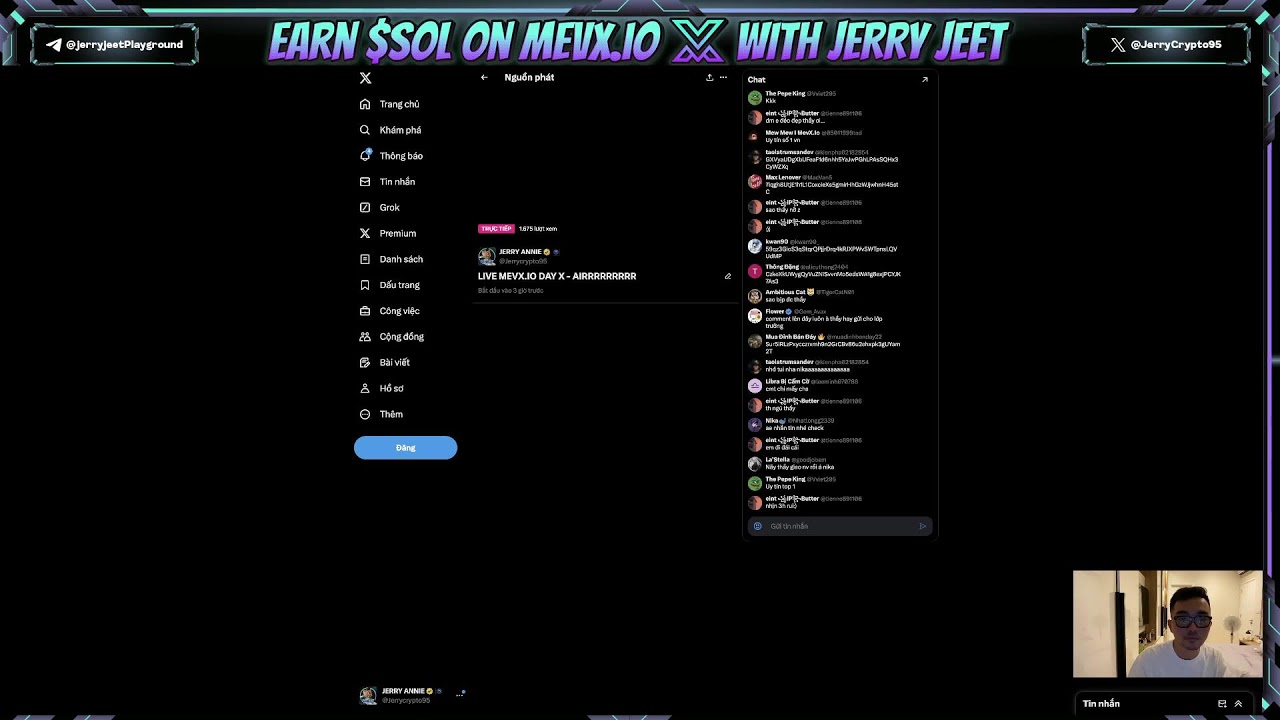Compose new message in Tin nhắn drawer

1222,704
